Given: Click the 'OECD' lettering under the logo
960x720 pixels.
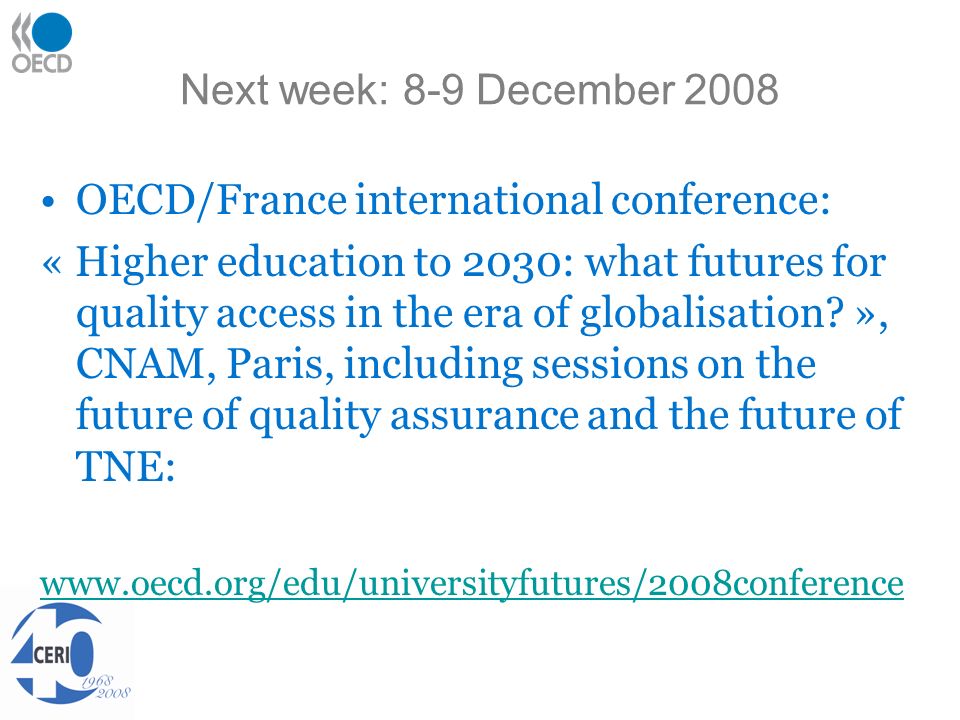Looking at the screenshot, I should click(42, 64).
